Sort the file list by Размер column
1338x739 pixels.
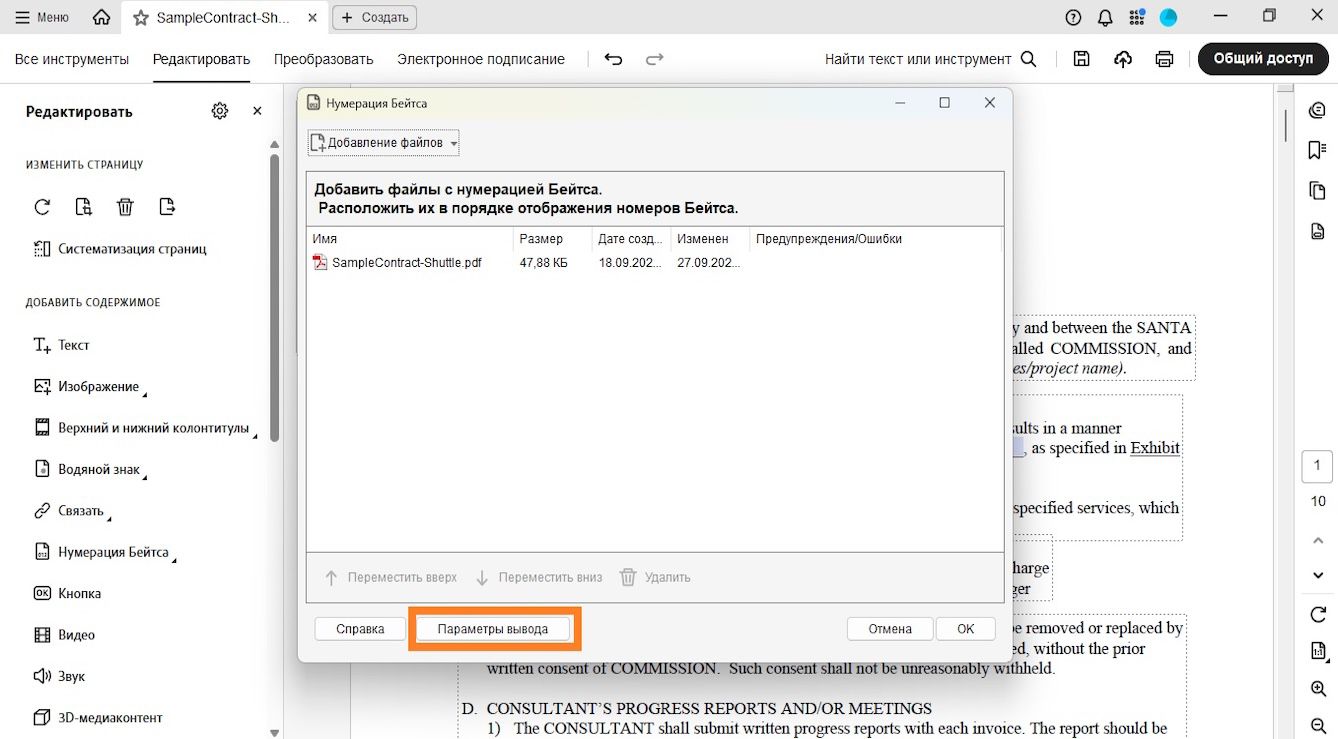[x=553, y=239]
